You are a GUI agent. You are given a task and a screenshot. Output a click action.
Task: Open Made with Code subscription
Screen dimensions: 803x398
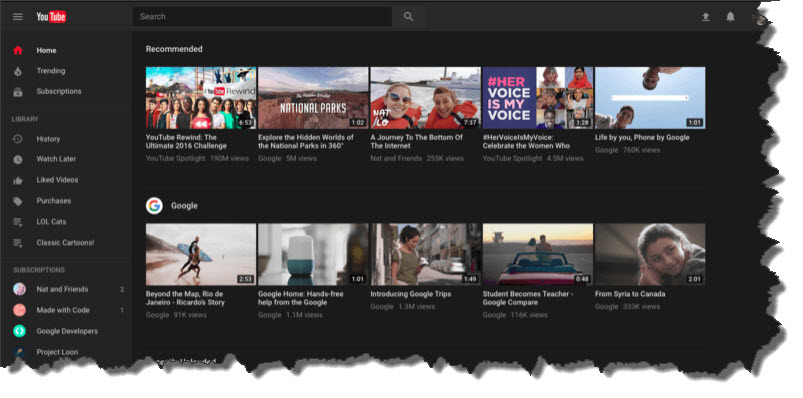[63, 310]
